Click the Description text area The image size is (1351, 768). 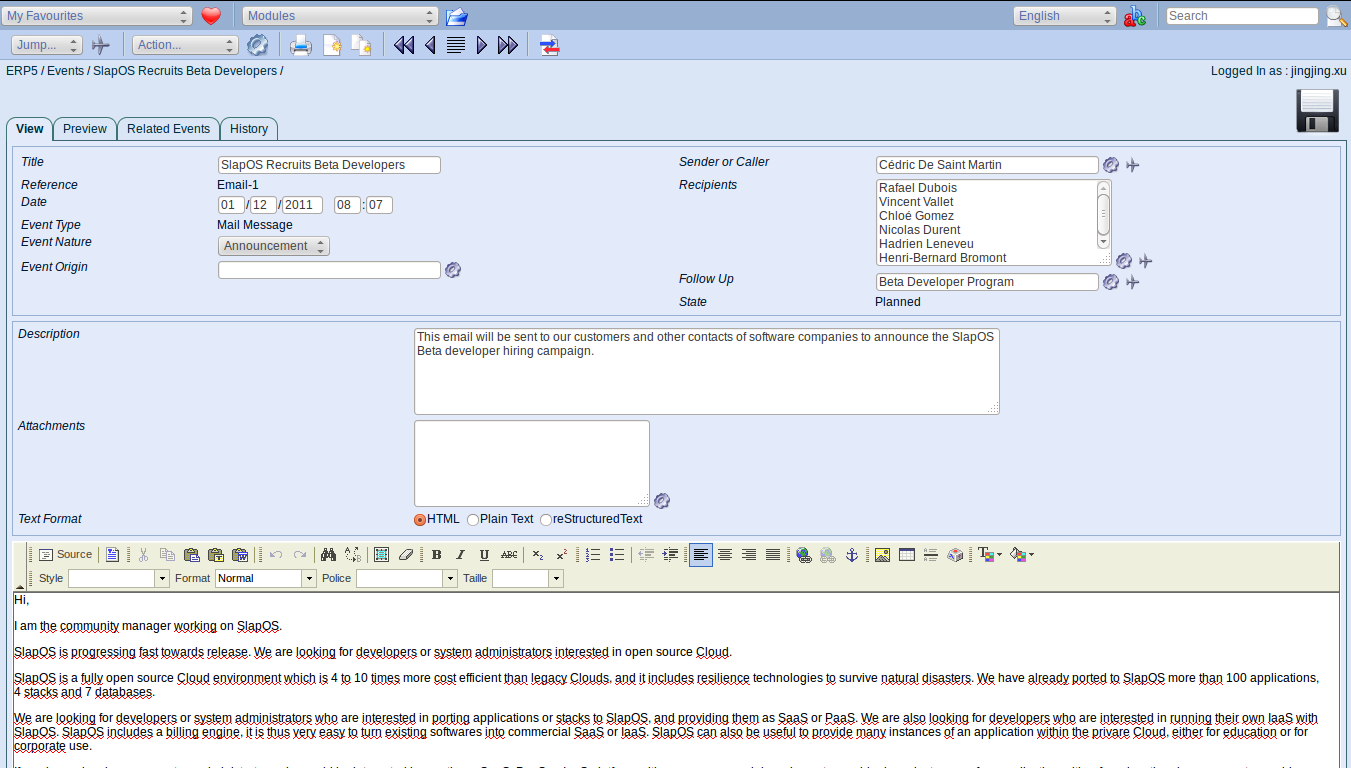pos(707,371)
